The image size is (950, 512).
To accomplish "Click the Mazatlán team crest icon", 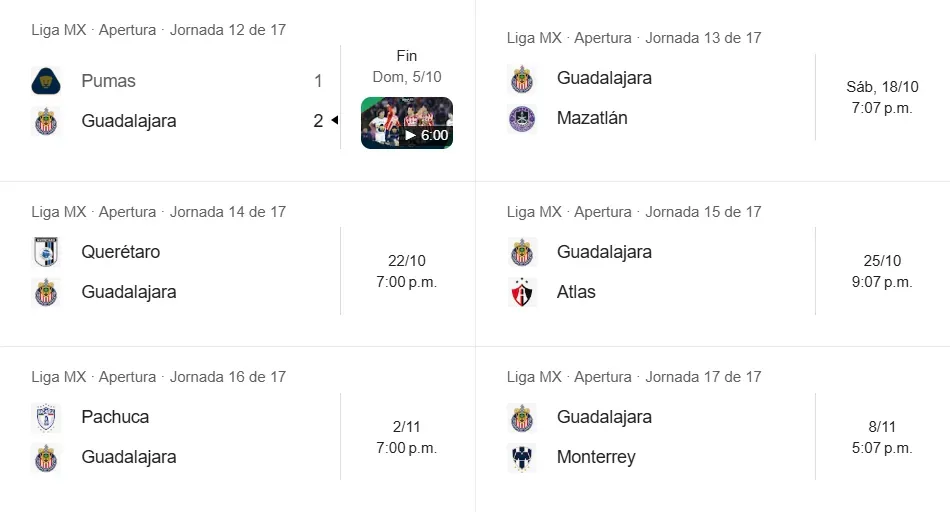I will click(x=522, y=118).
